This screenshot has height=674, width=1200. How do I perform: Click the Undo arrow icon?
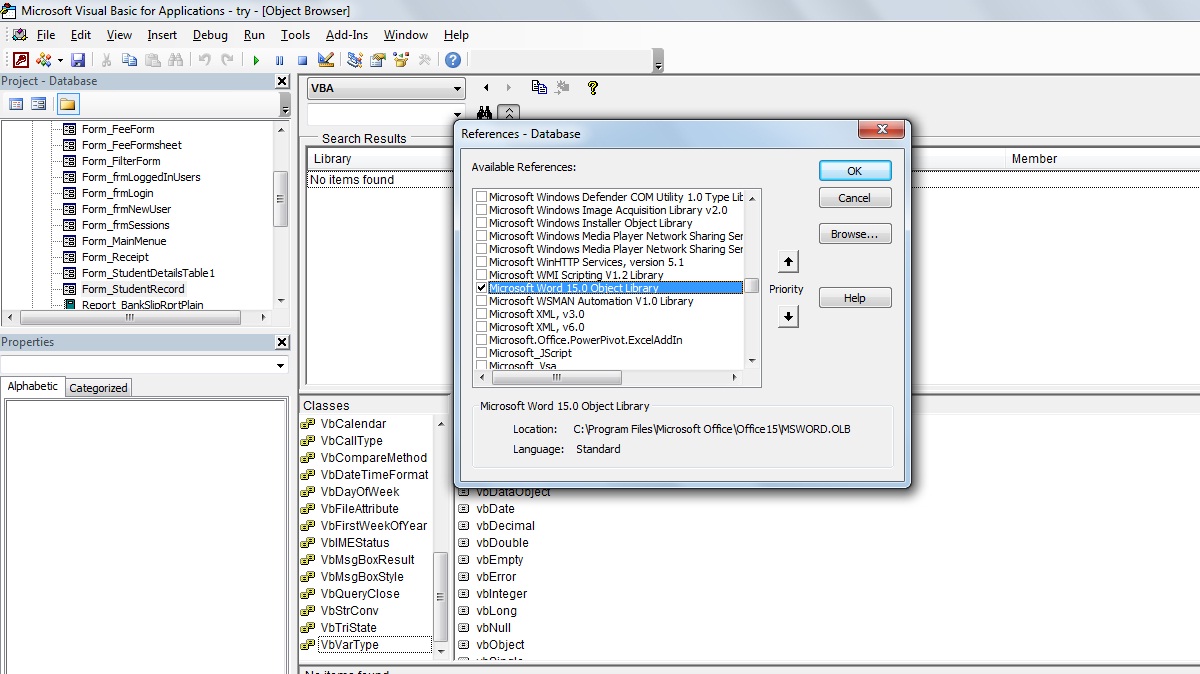point(204,60)
